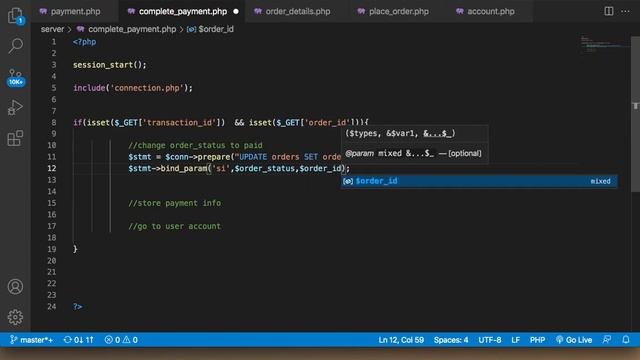
Task: Synchronize changes 0 down 1 up
Action: point(78,340)
